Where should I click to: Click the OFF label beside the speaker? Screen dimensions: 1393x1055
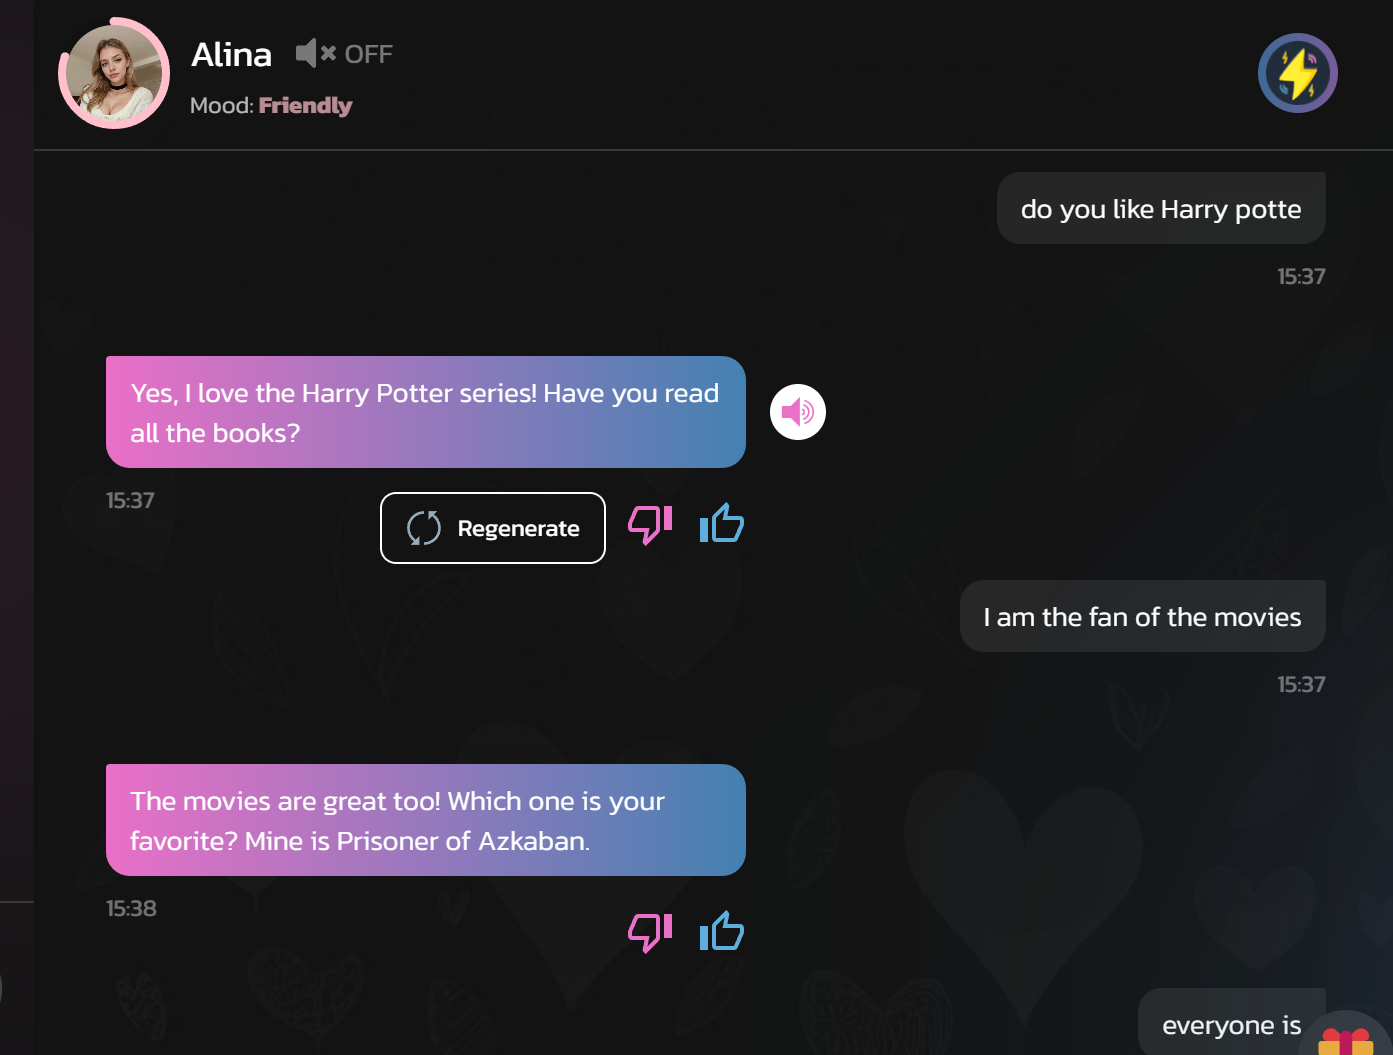tap(369, 54)
